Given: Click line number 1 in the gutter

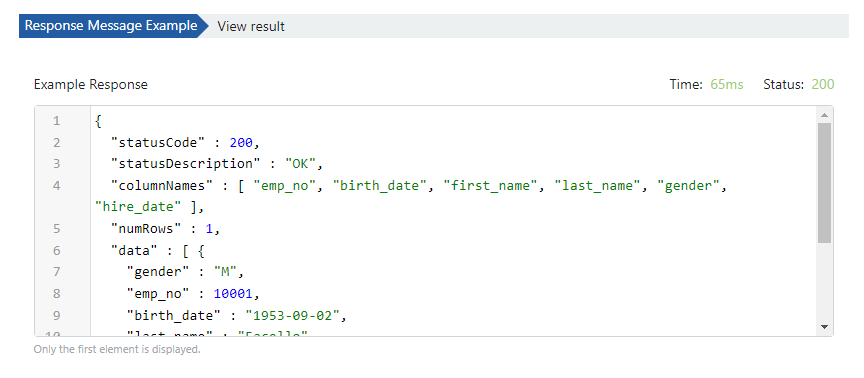Looking at the screenshot, I should [57, 121].
